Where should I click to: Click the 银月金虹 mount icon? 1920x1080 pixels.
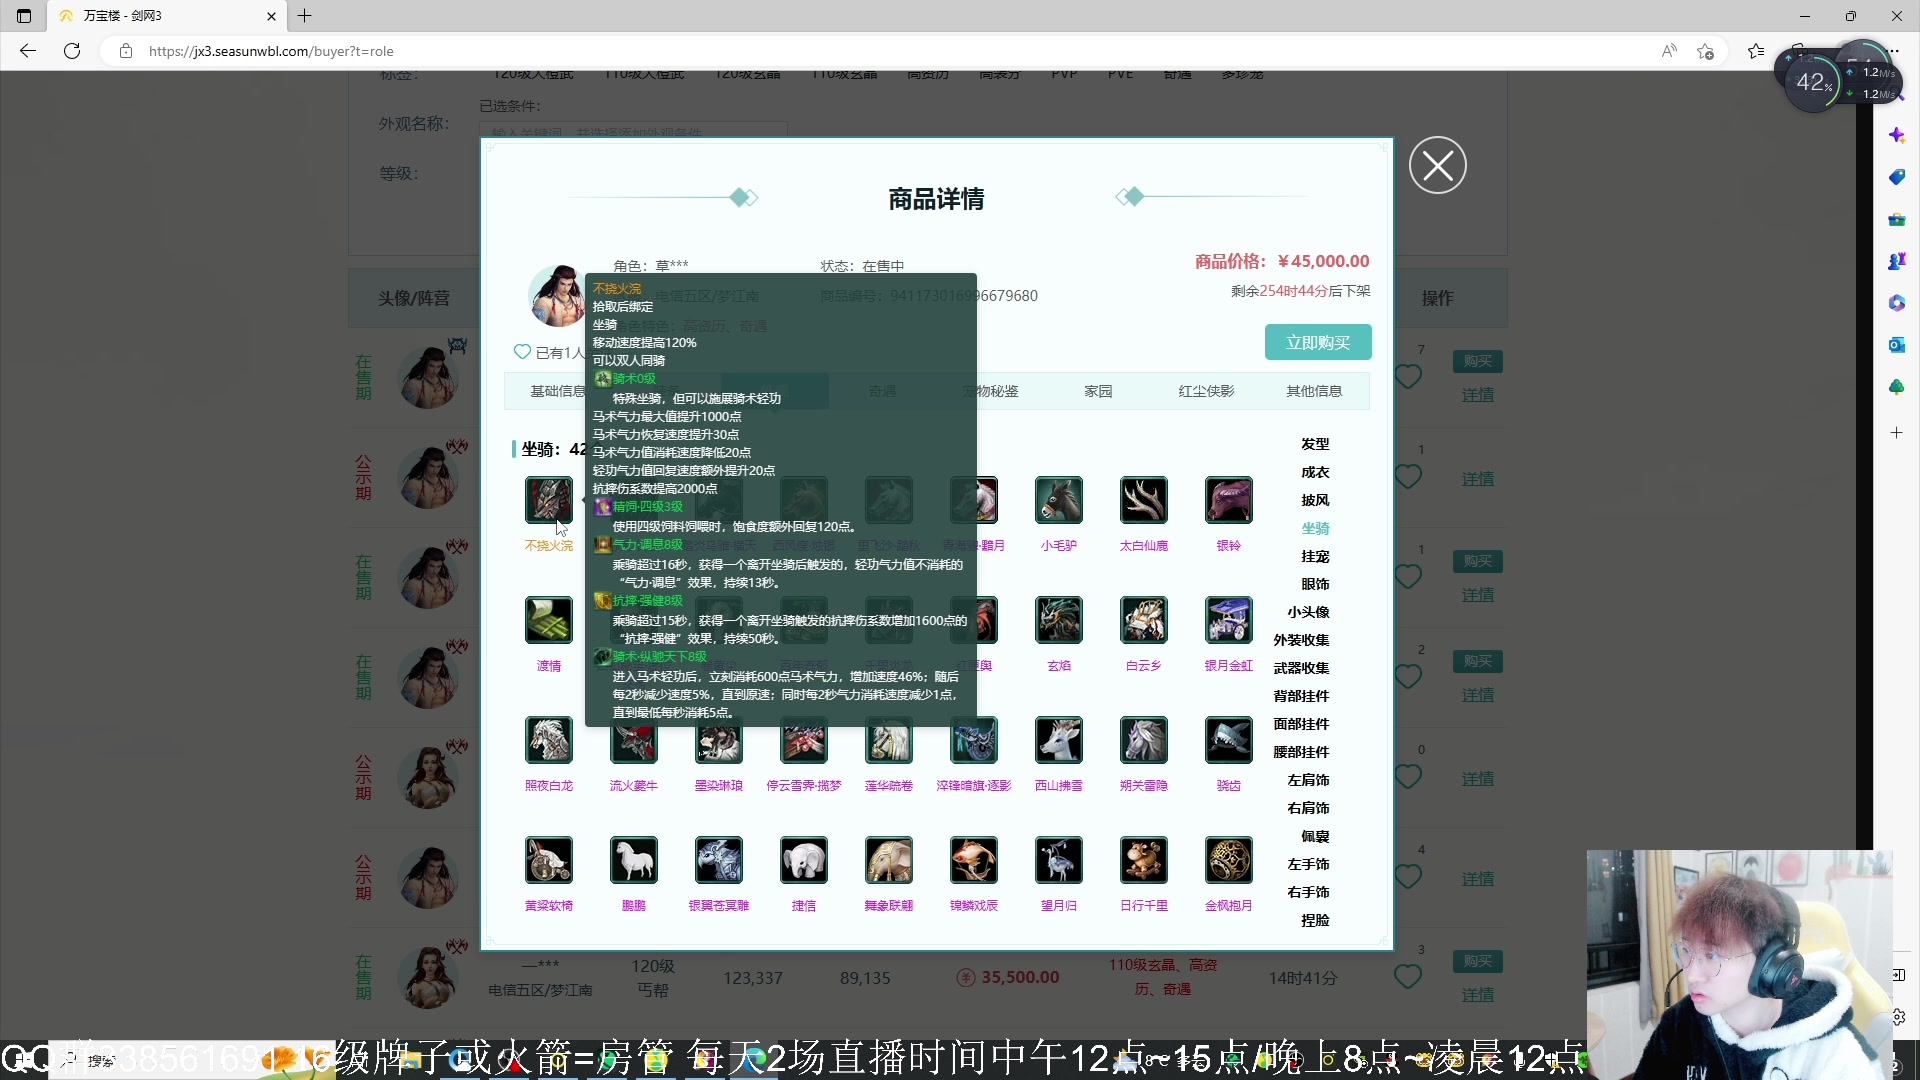(1229, 620)
